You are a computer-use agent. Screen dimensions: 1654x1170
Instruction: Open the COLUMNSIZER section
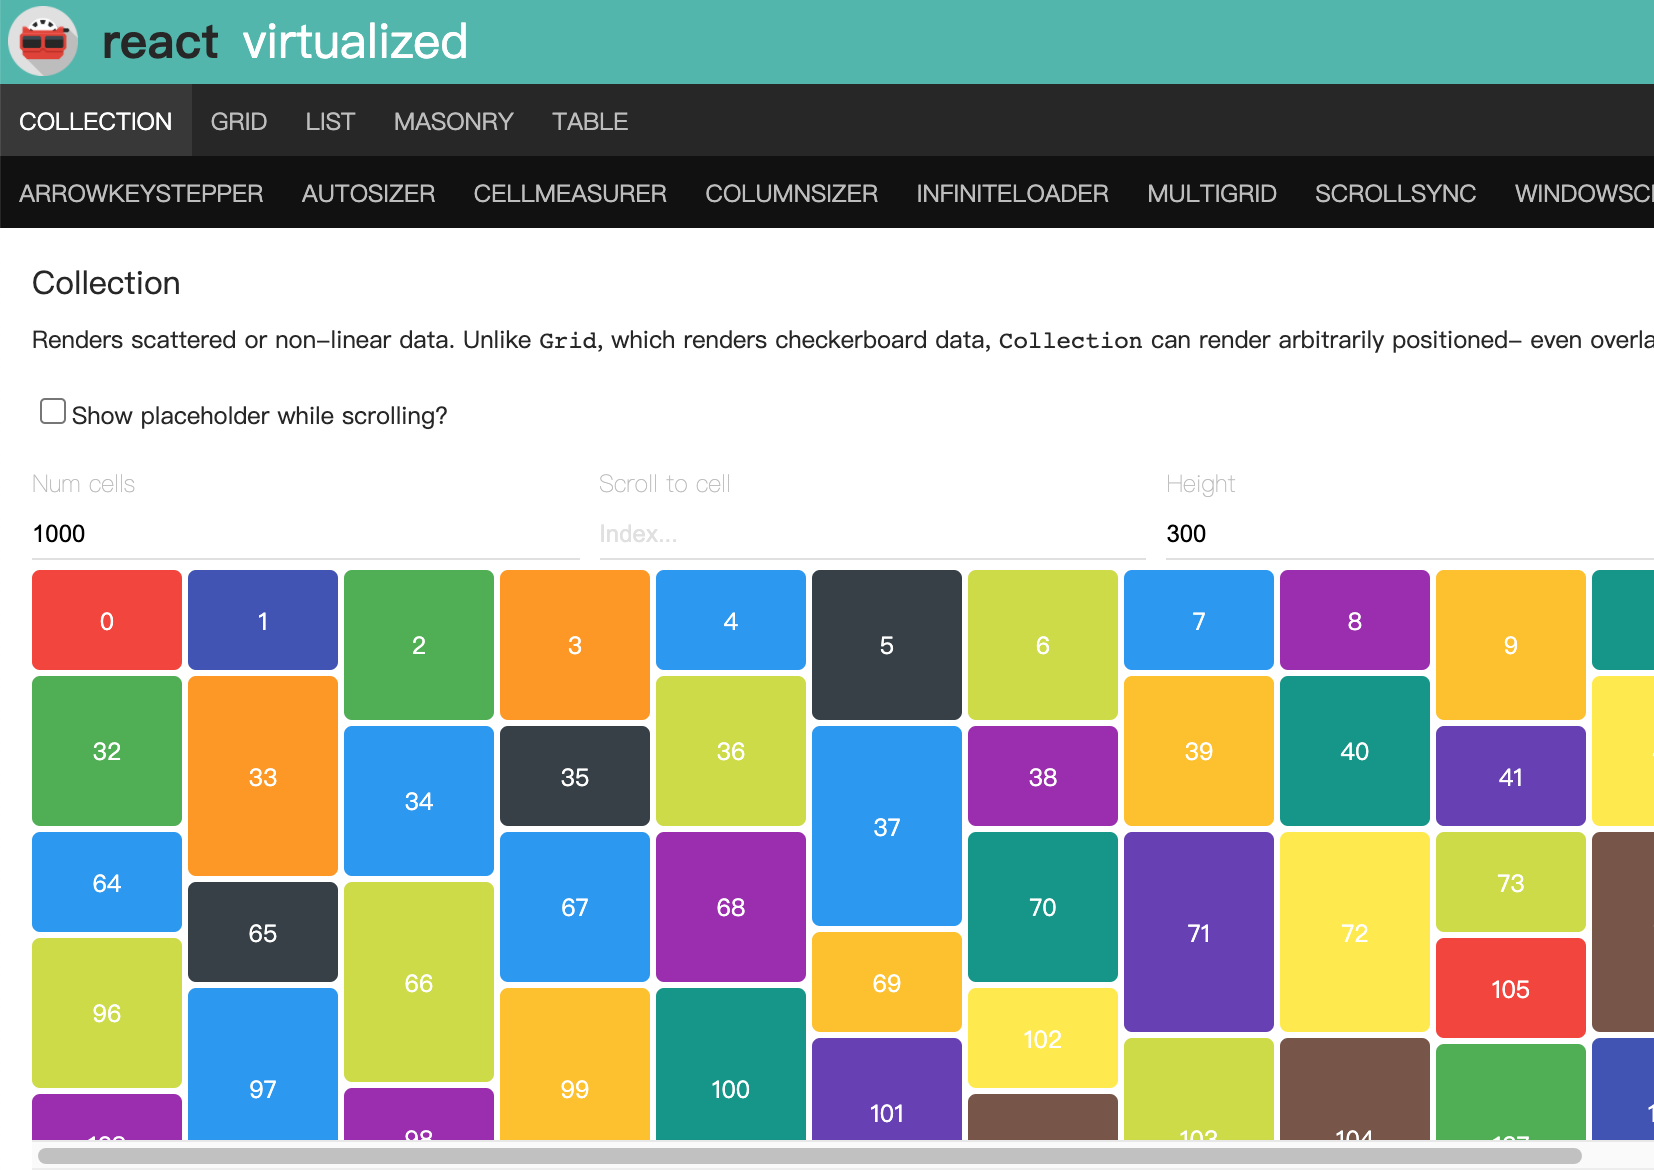pyautogui.click(x=792, y=193)
